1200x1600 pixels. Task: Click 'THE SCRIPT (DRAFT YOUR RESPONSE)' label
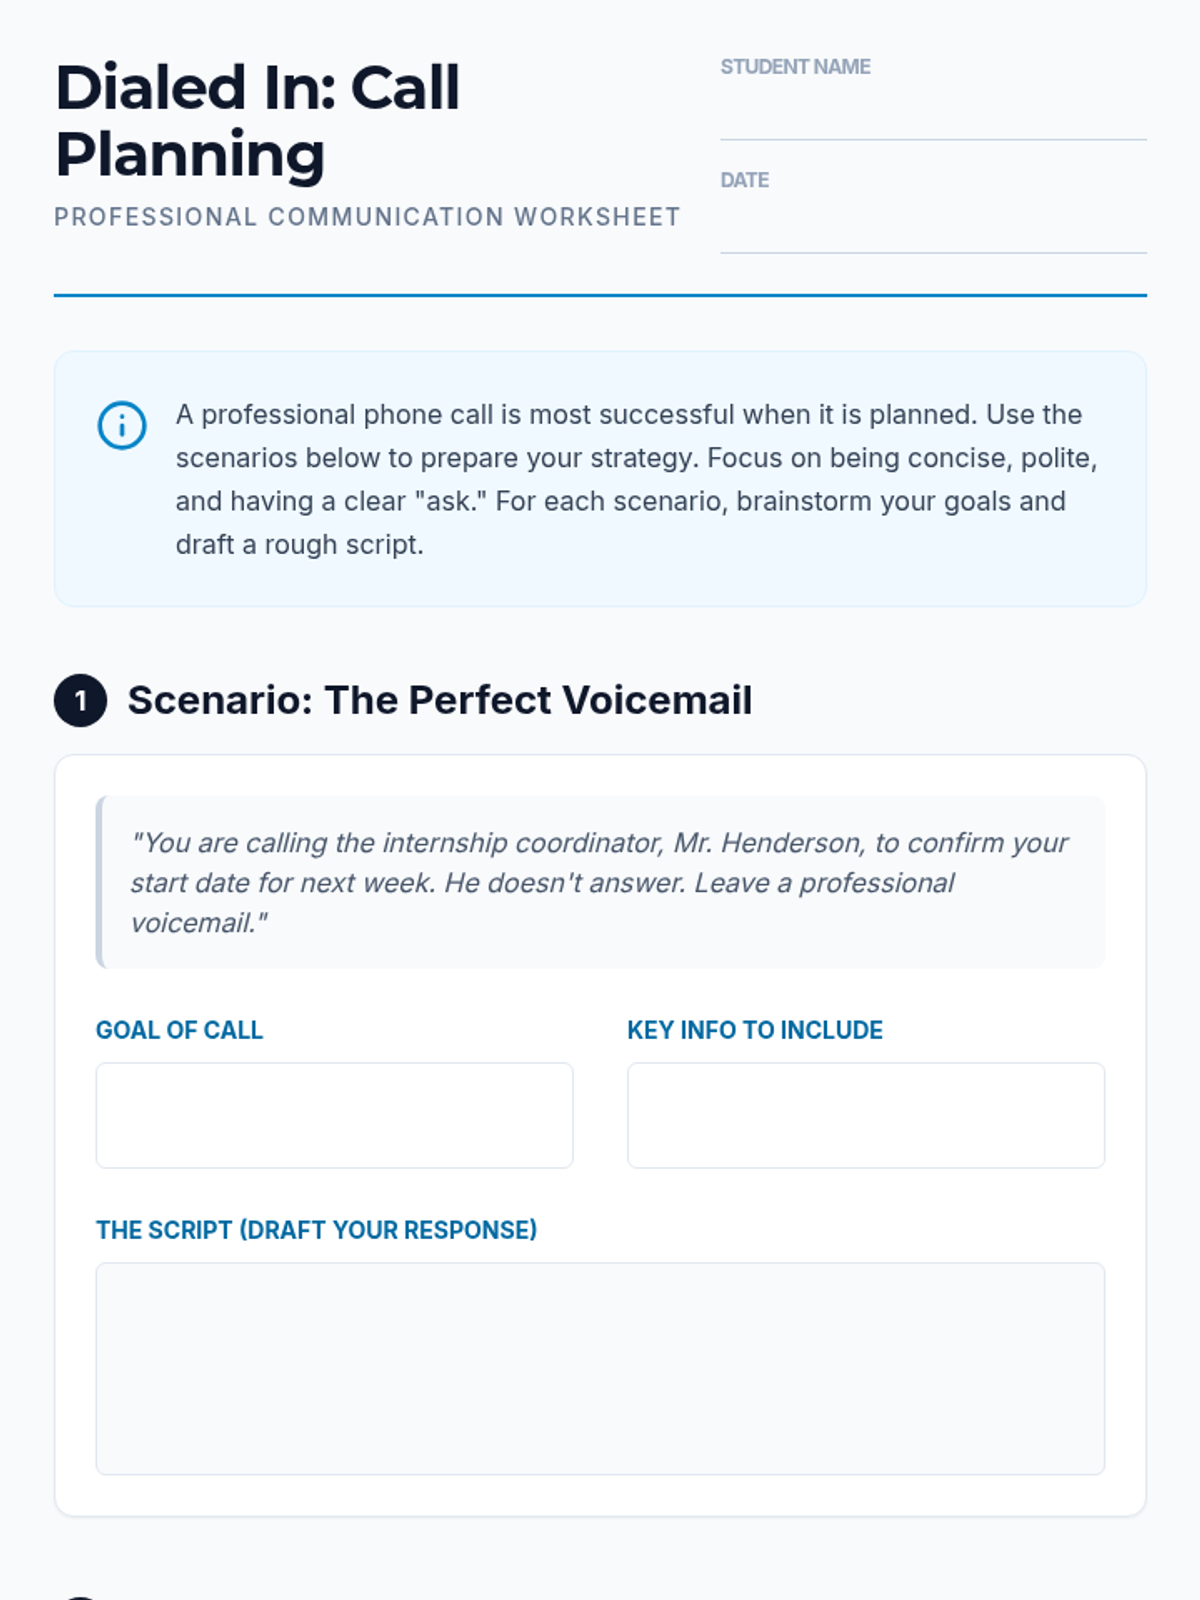tap(316, 1230)
